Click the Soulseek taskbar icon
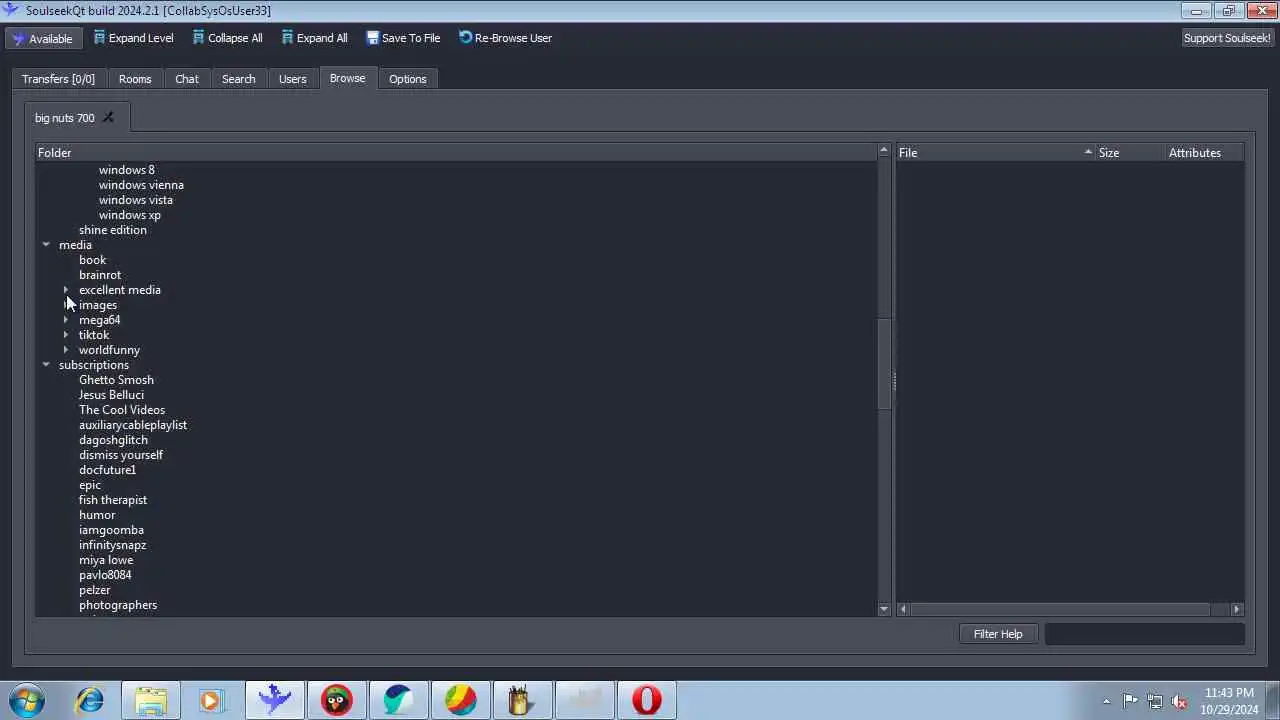Screen dimensions: 1280x720 click(x=274, y=700)
